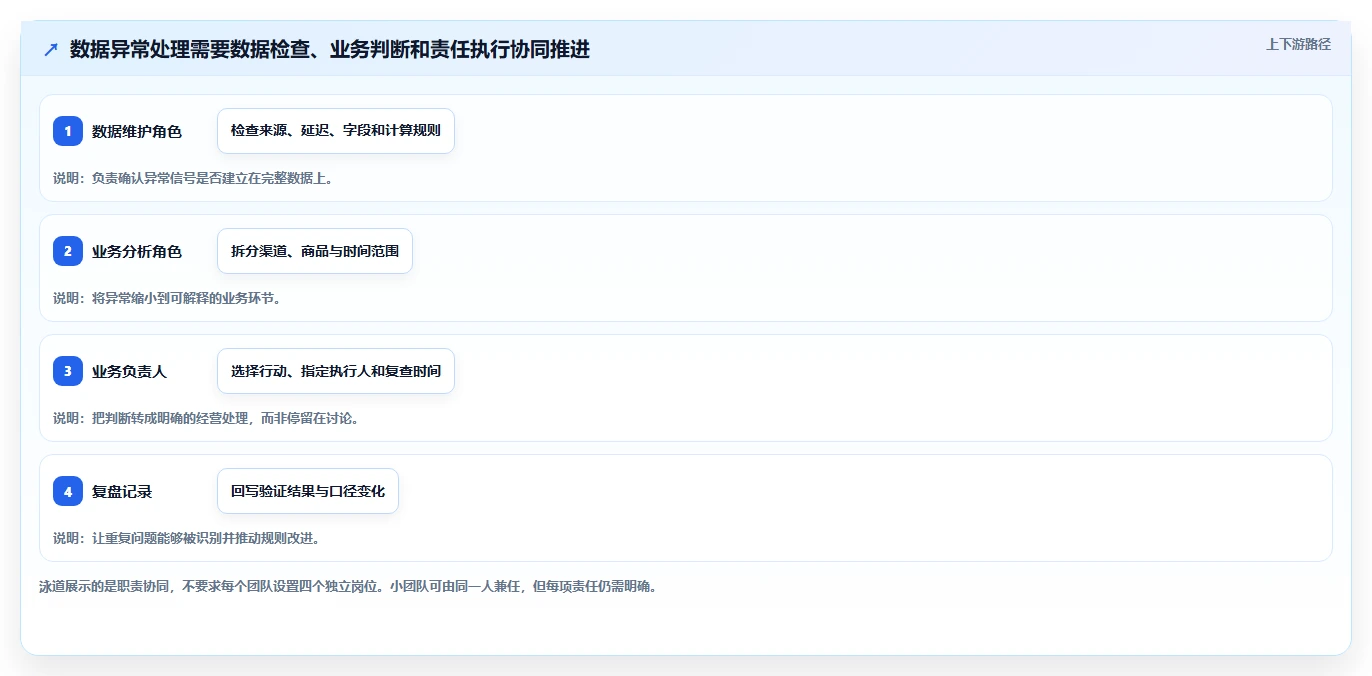The image size is (1372, 676).
Task: Click the 上下游路径 label
Action: click(x=1298, y=44)
